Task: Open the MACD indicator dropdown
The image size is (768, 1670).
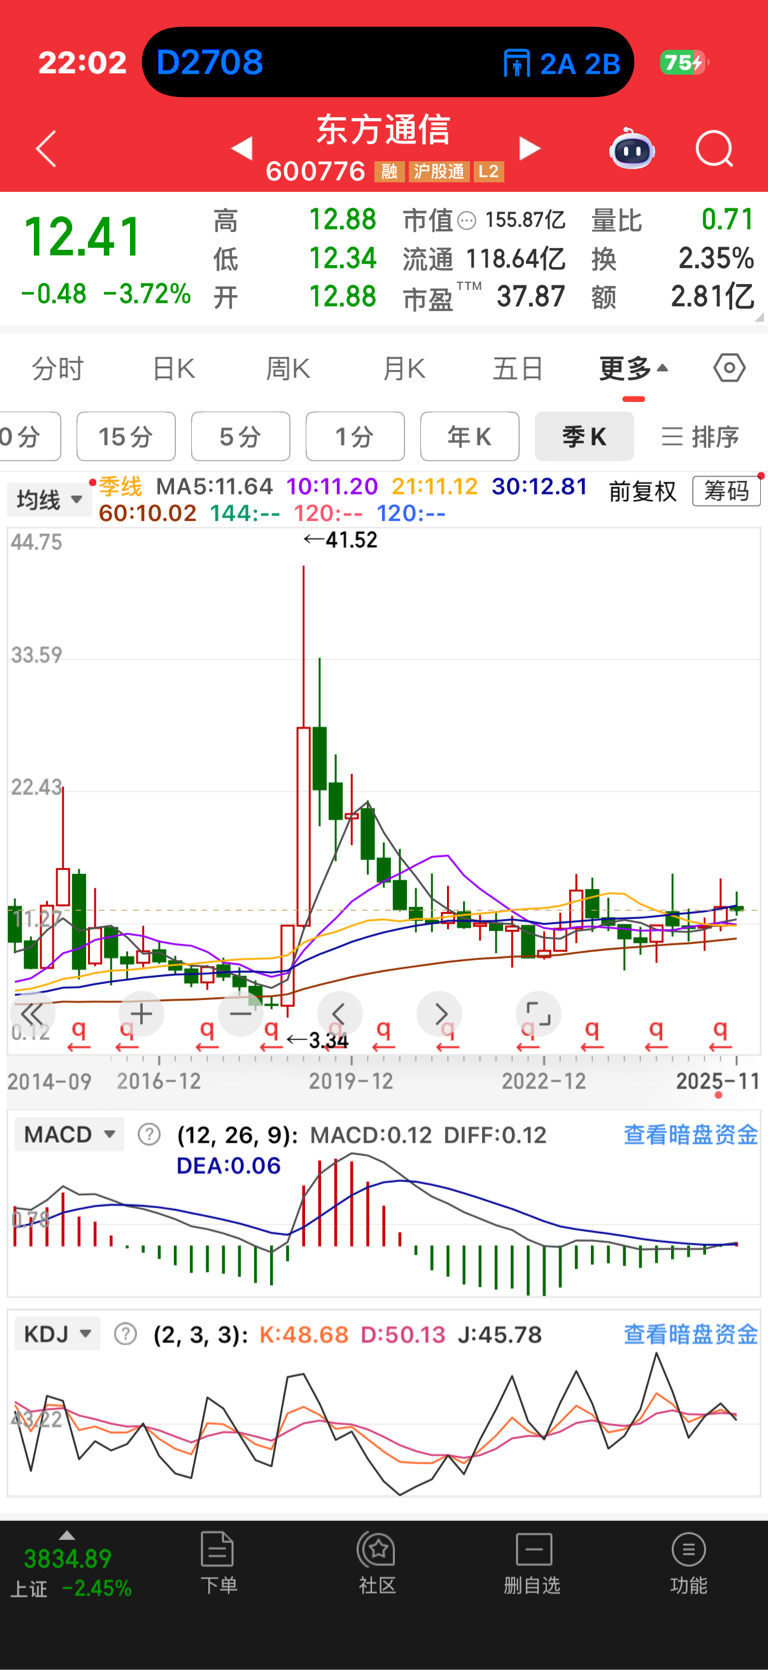Action: coord(69,1135)
